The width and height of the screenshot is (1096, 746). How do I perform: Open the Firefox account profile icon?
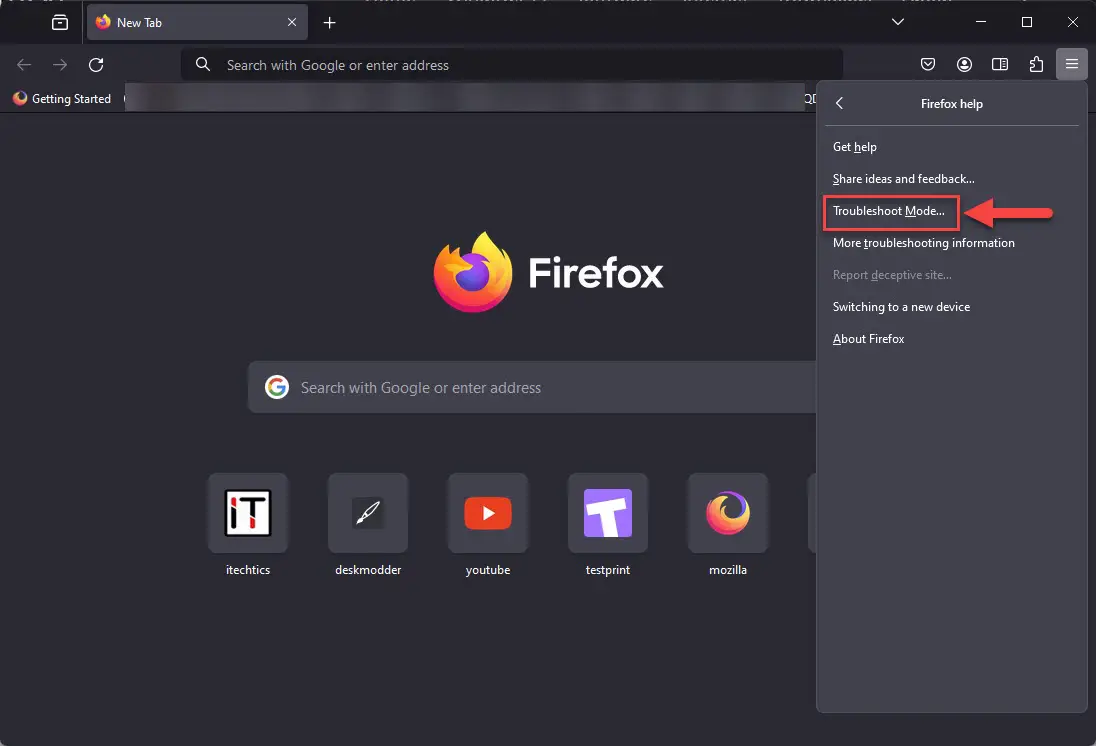(964, 64)
